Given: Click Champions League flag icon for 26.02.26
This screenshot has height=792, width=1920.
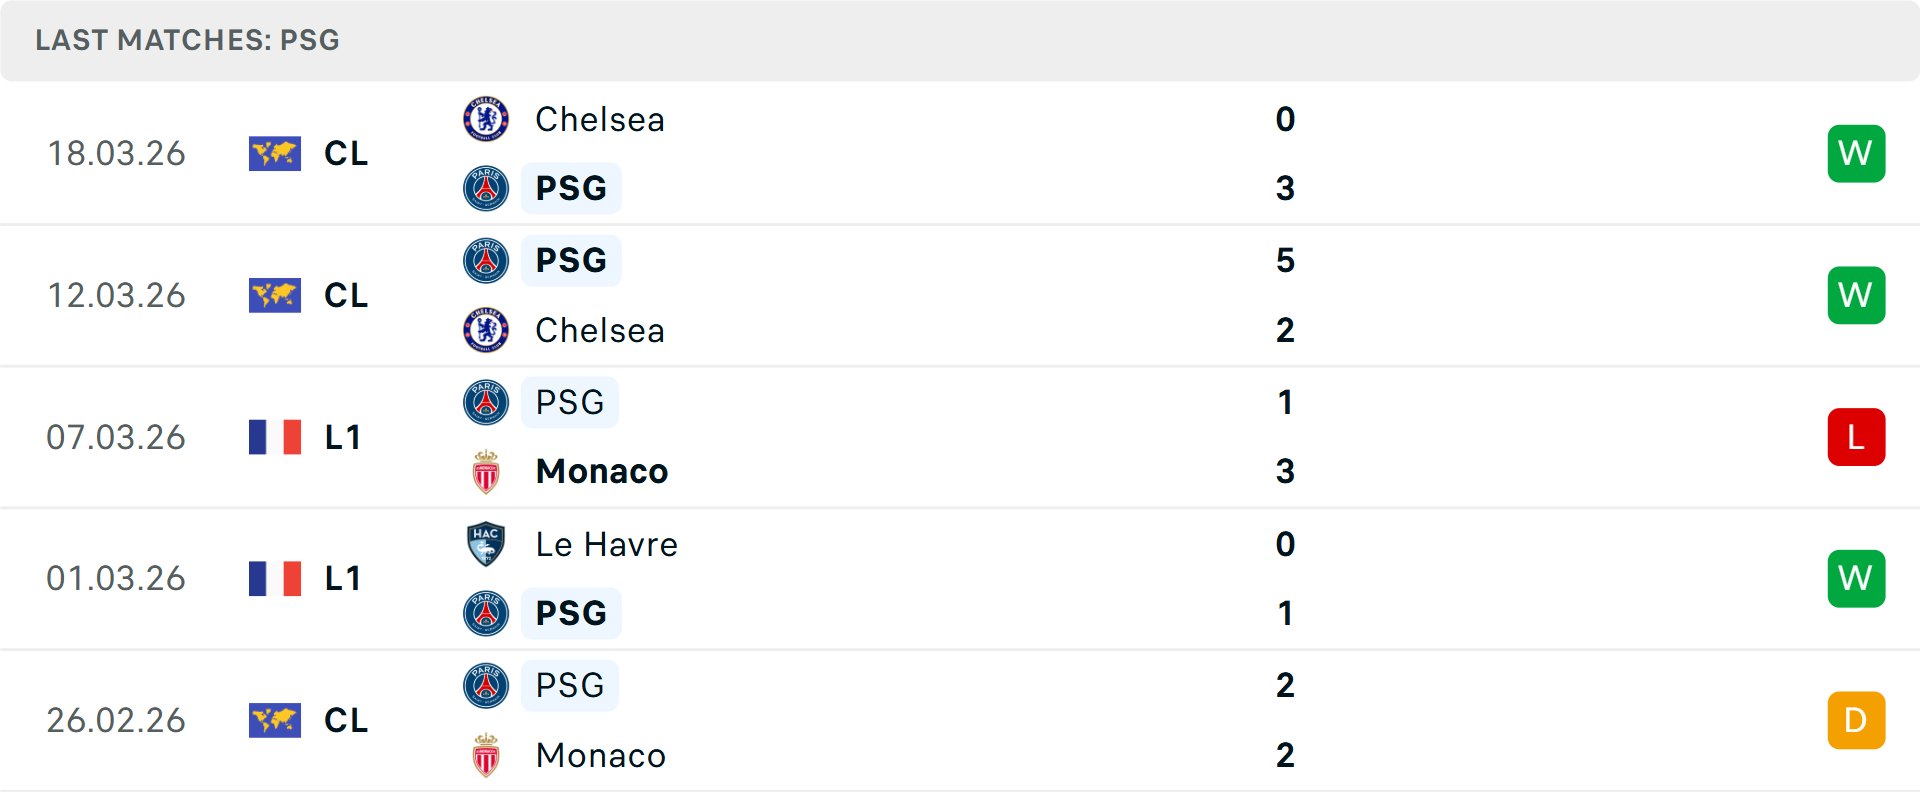Looking at the screenshot, I should point(275,720).
